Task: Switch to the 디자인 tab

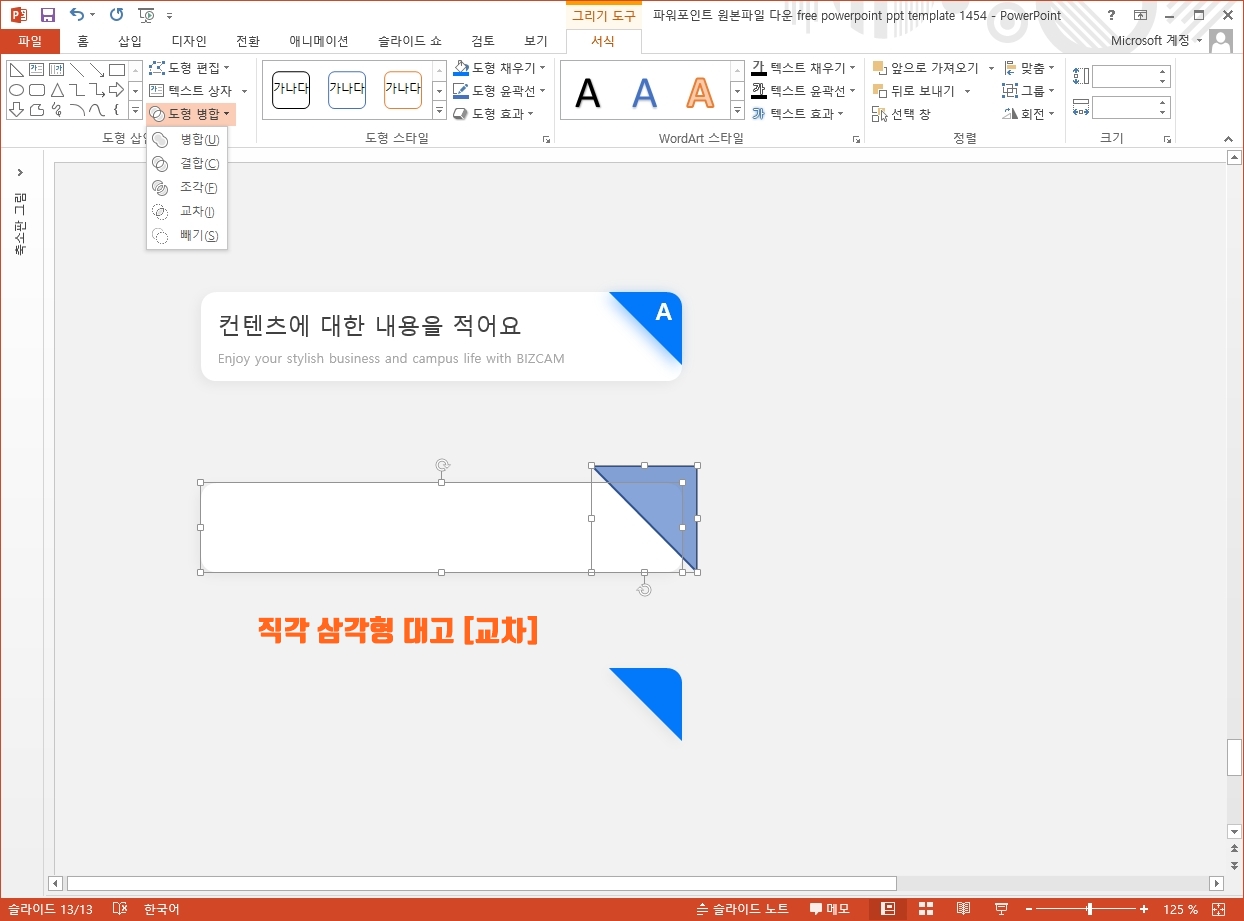Action: click(189, 41)
